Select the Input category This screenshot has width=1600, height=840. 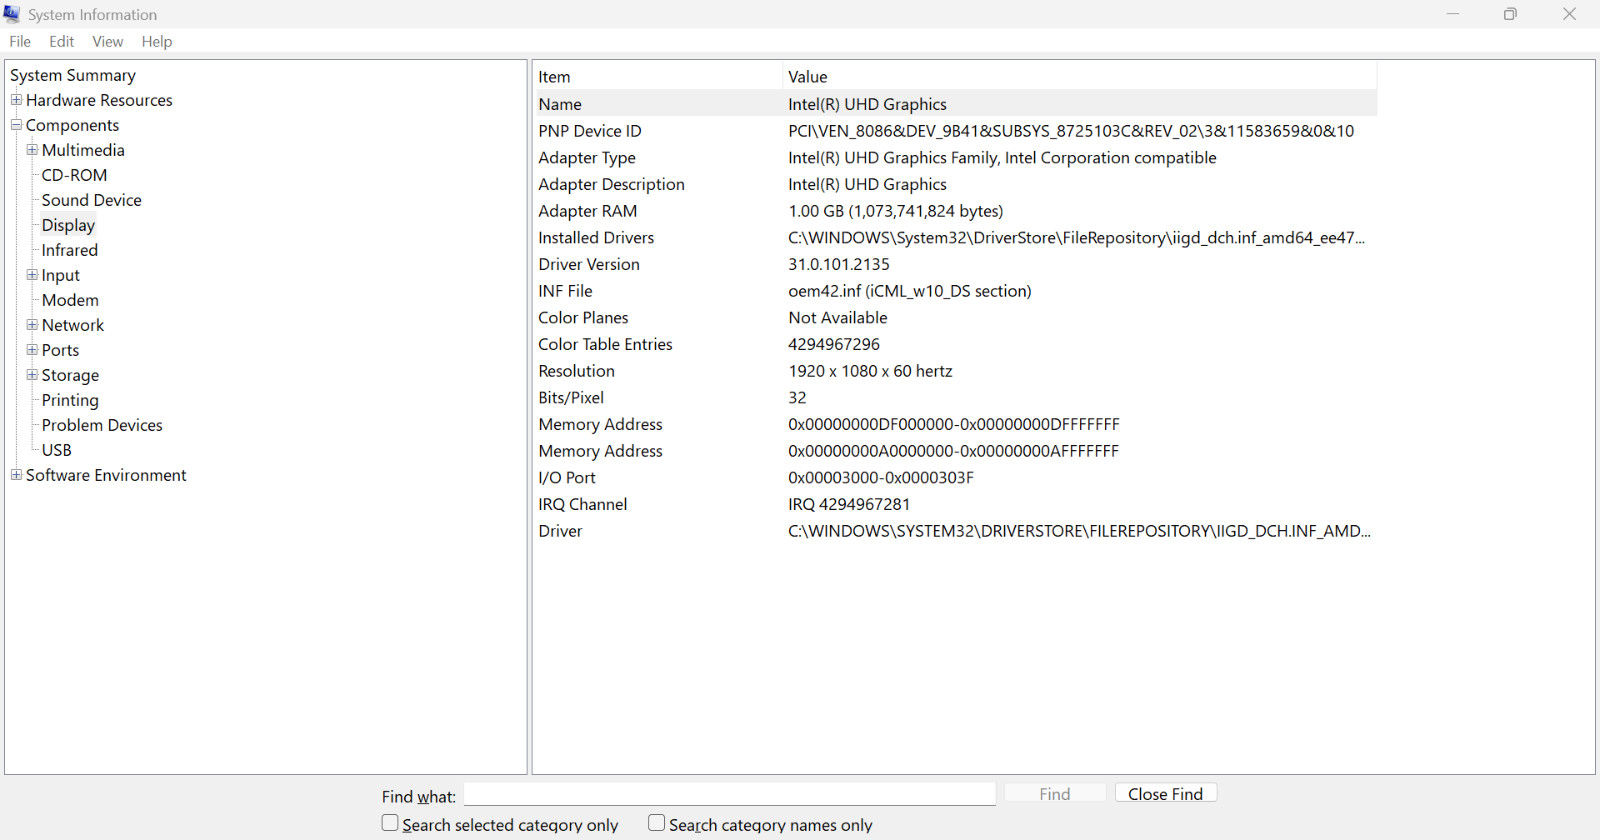pos(61,275)
